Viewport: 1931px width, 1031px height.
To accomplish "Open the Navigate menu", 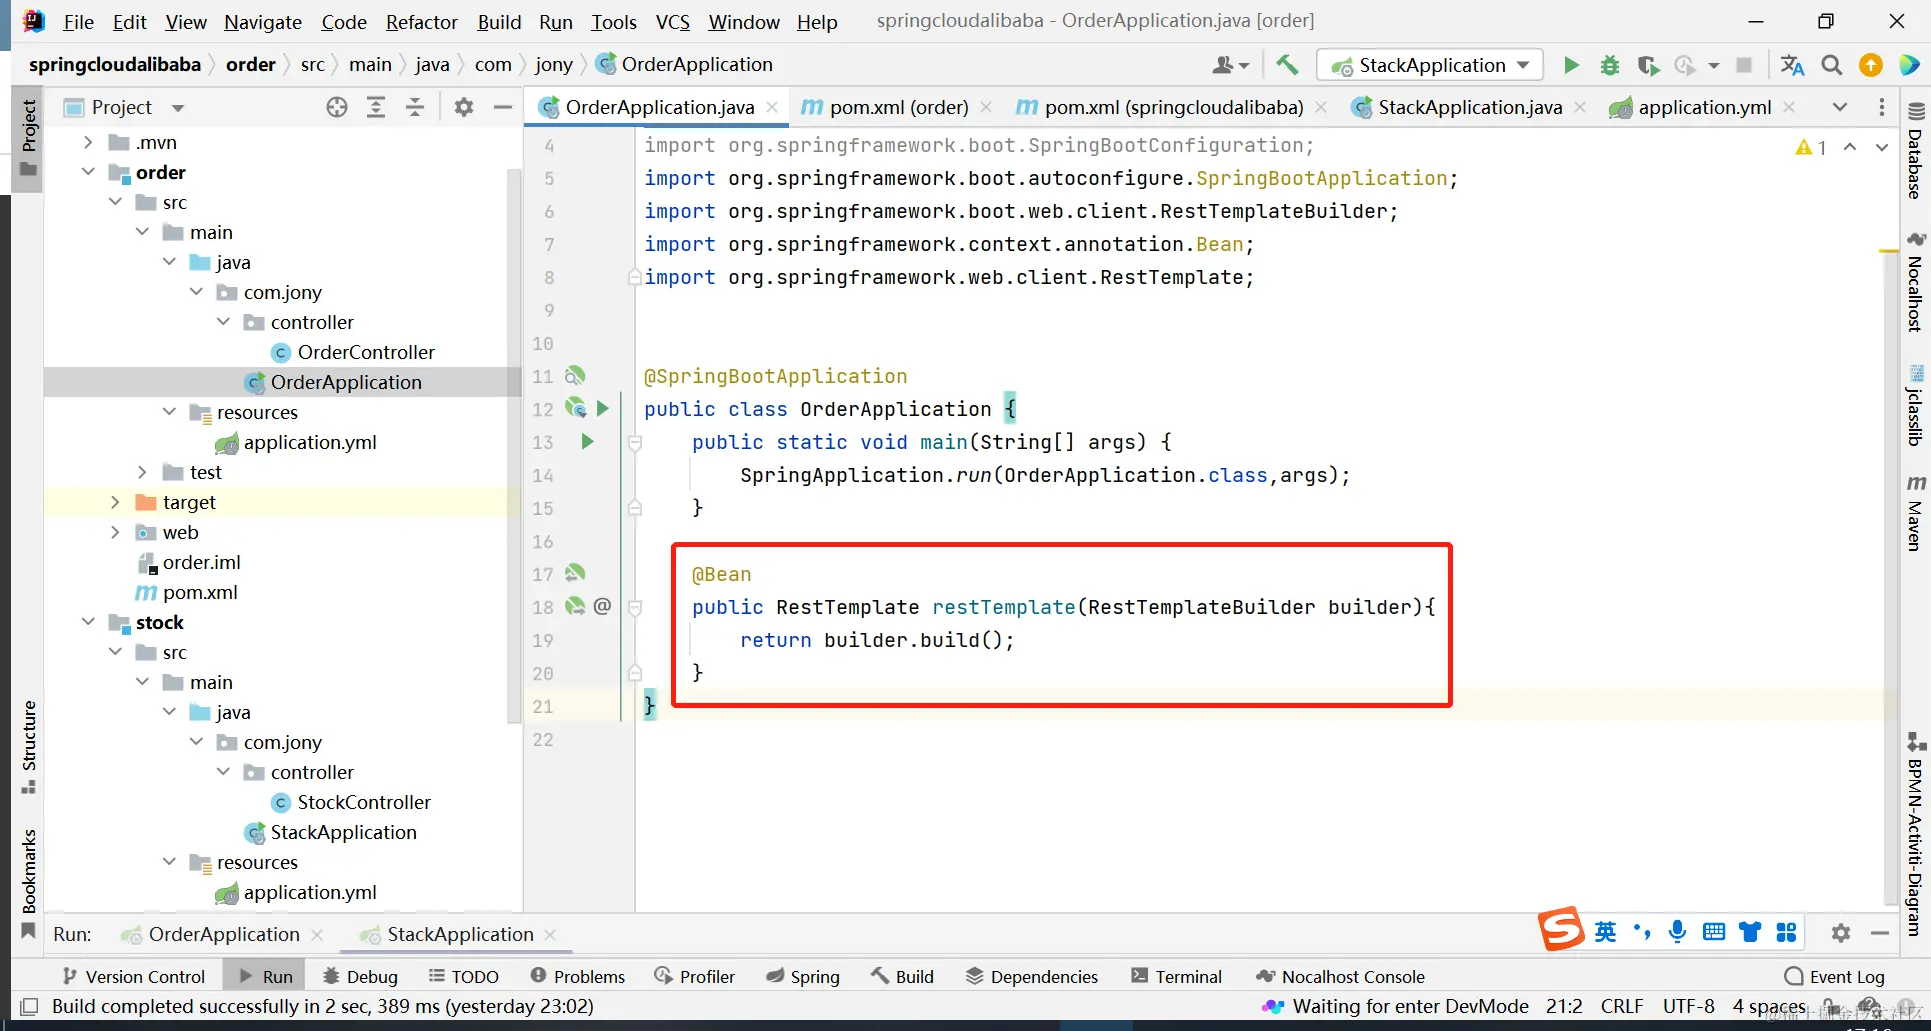I will [x=263, y=22].
